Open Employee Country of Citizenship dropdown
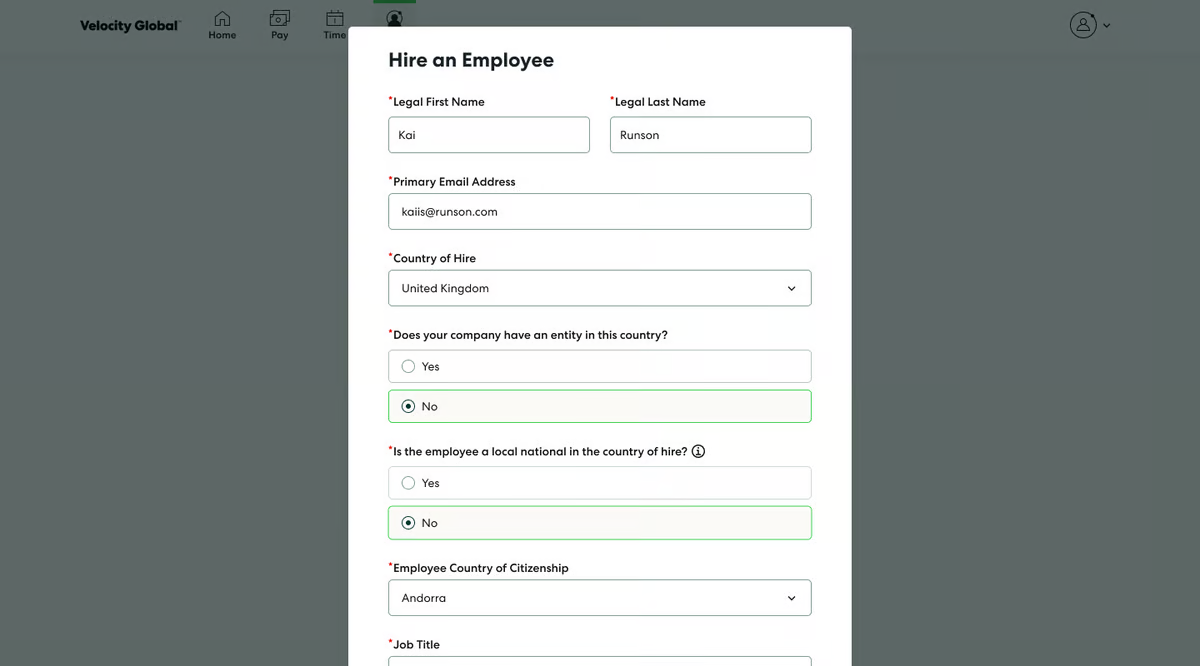This screenshot has width=1200, height=666. [599, 598]
